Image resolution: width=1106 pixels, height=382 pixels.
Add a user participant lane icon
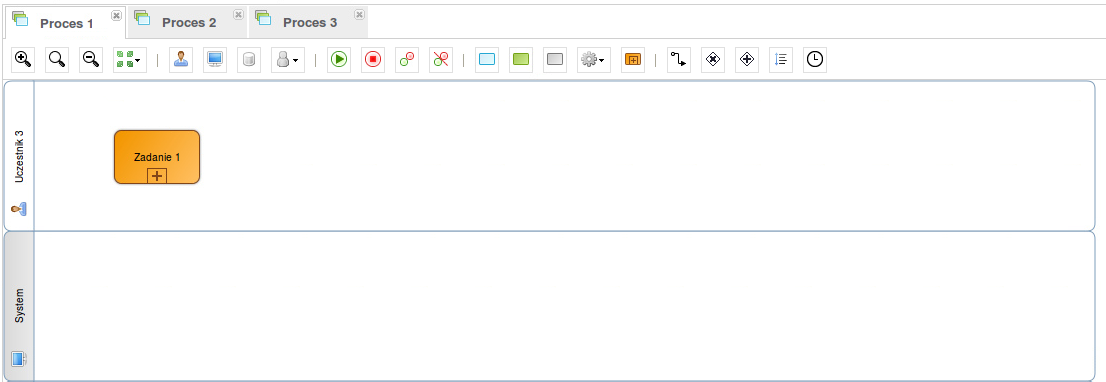pyautogui.click(x=181, y=60)
